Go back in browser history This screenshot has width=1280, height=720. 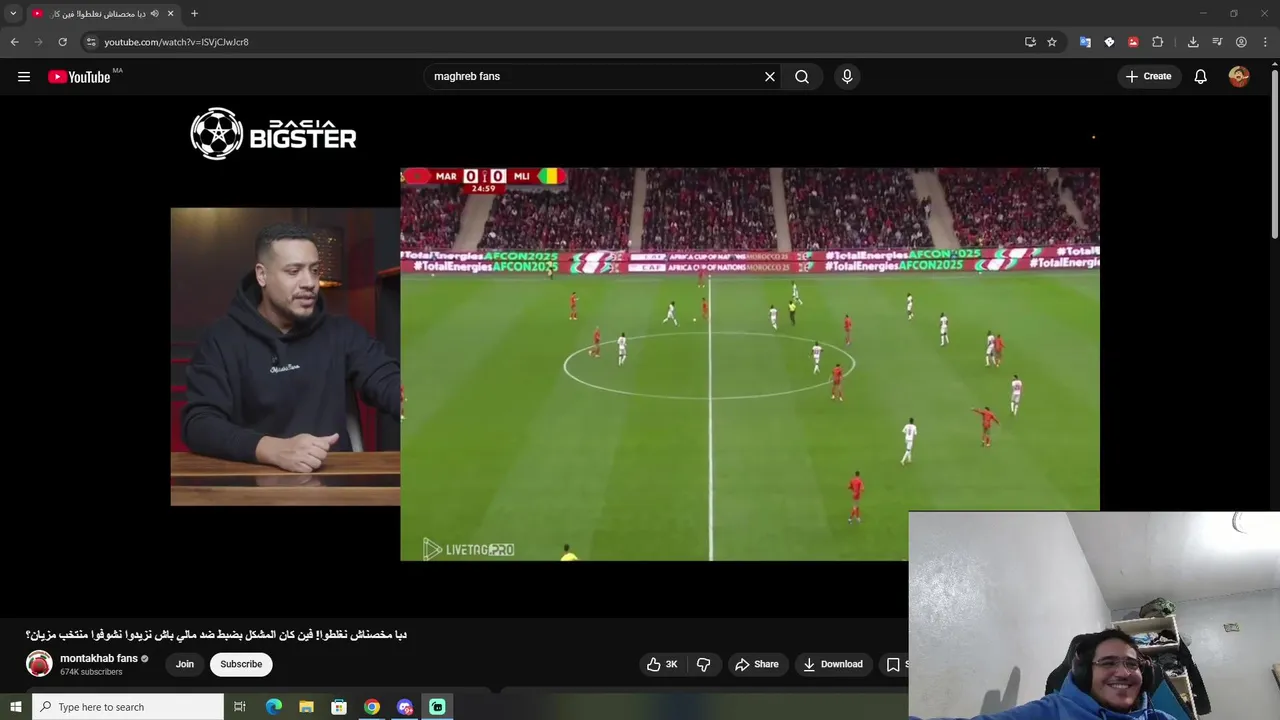pyautogui.click(x=14, y=42)
